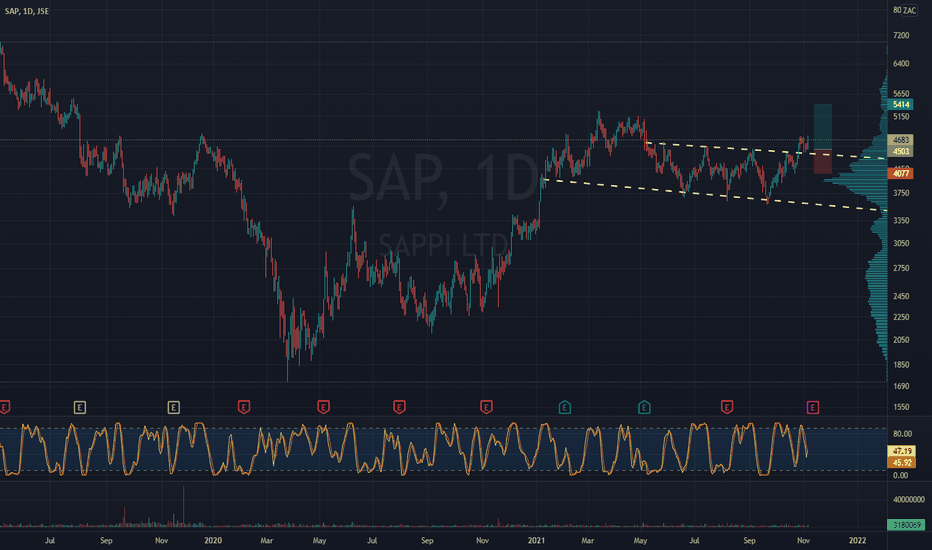This screenshot has height=550, width=932.
Task: Select the red stop-loss zone of long position
Action: [823, 162]
